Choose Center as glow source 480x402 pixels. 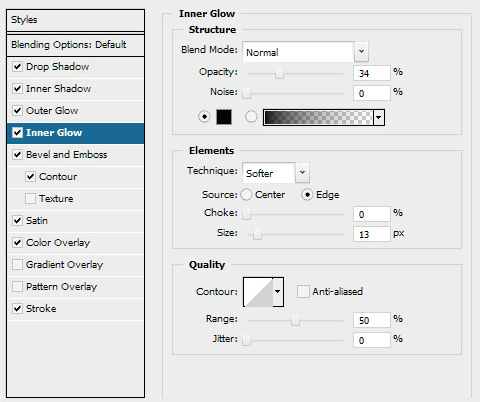point(246,195)
